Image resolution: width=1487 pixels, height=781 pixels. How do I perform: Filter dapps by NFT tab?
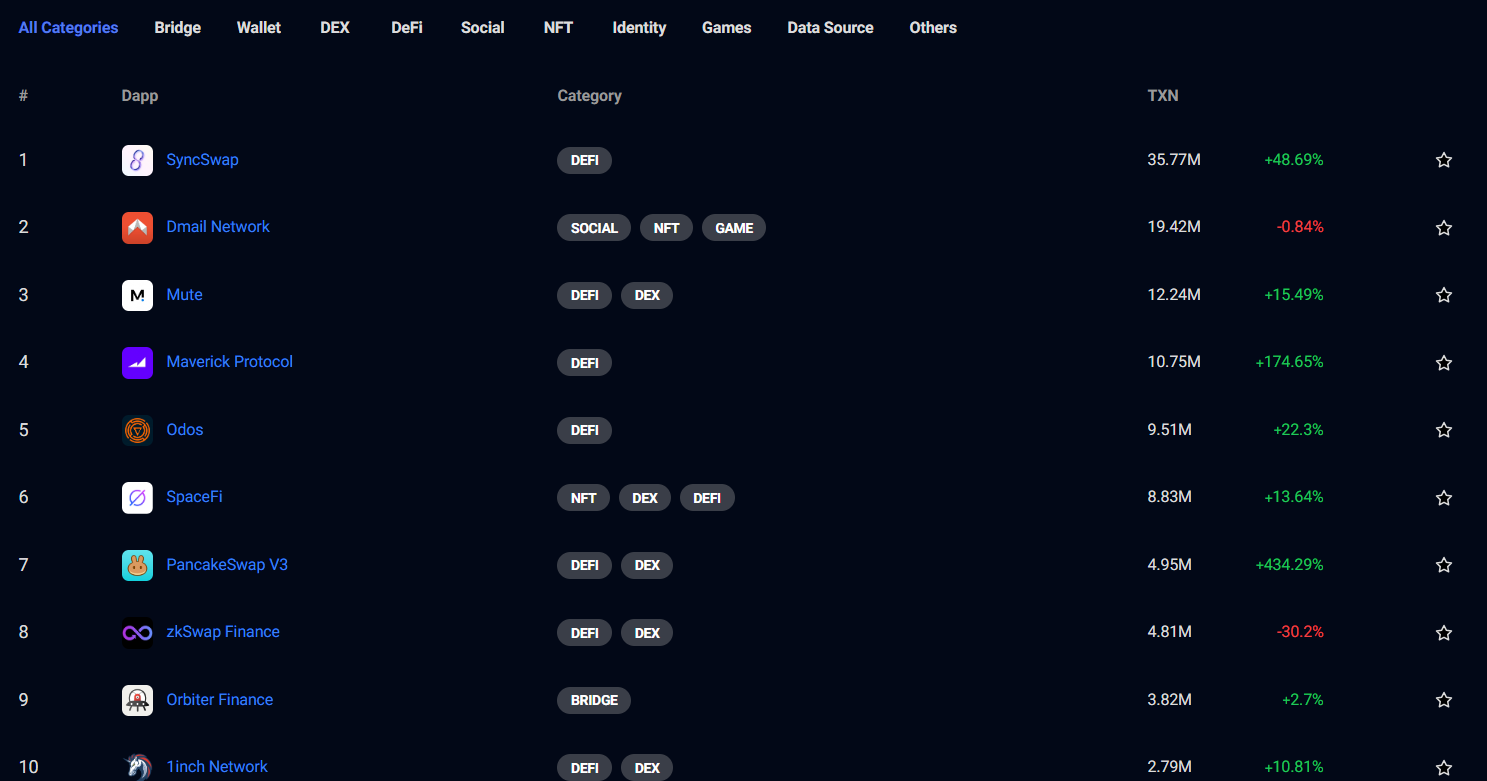pyautogui.click(x=558, y=28)
